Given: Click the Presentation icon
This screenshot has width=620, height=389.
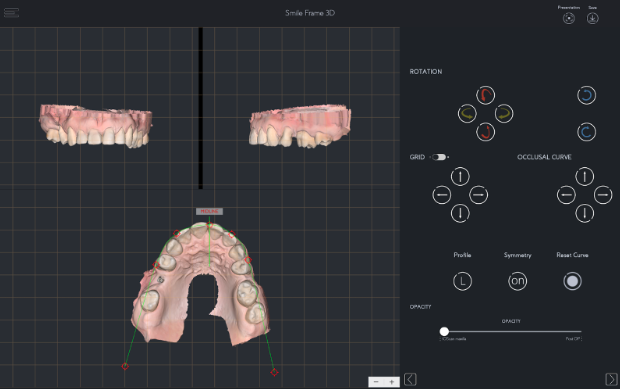Looking at the screenshot, I should click(x=569, y=18).
